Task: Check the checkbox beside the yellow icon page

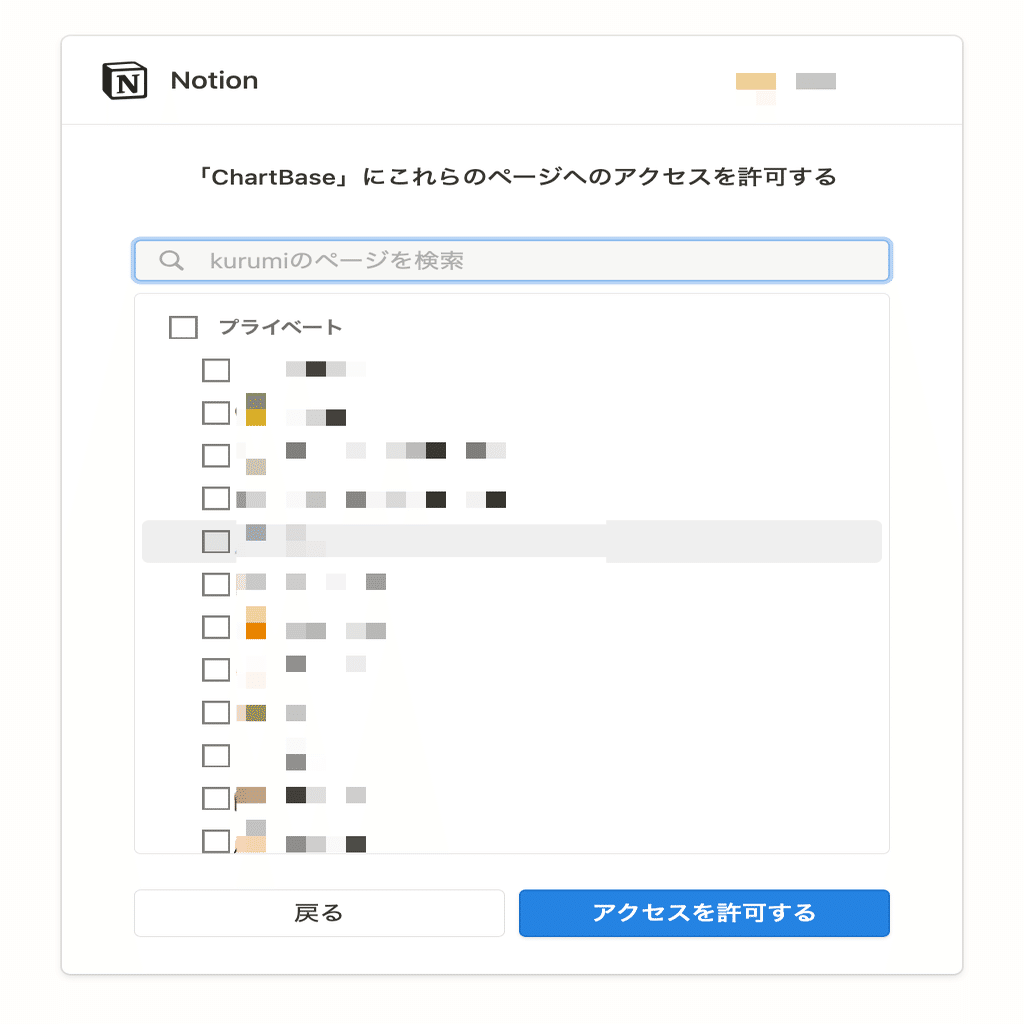Action: (216, 413)
